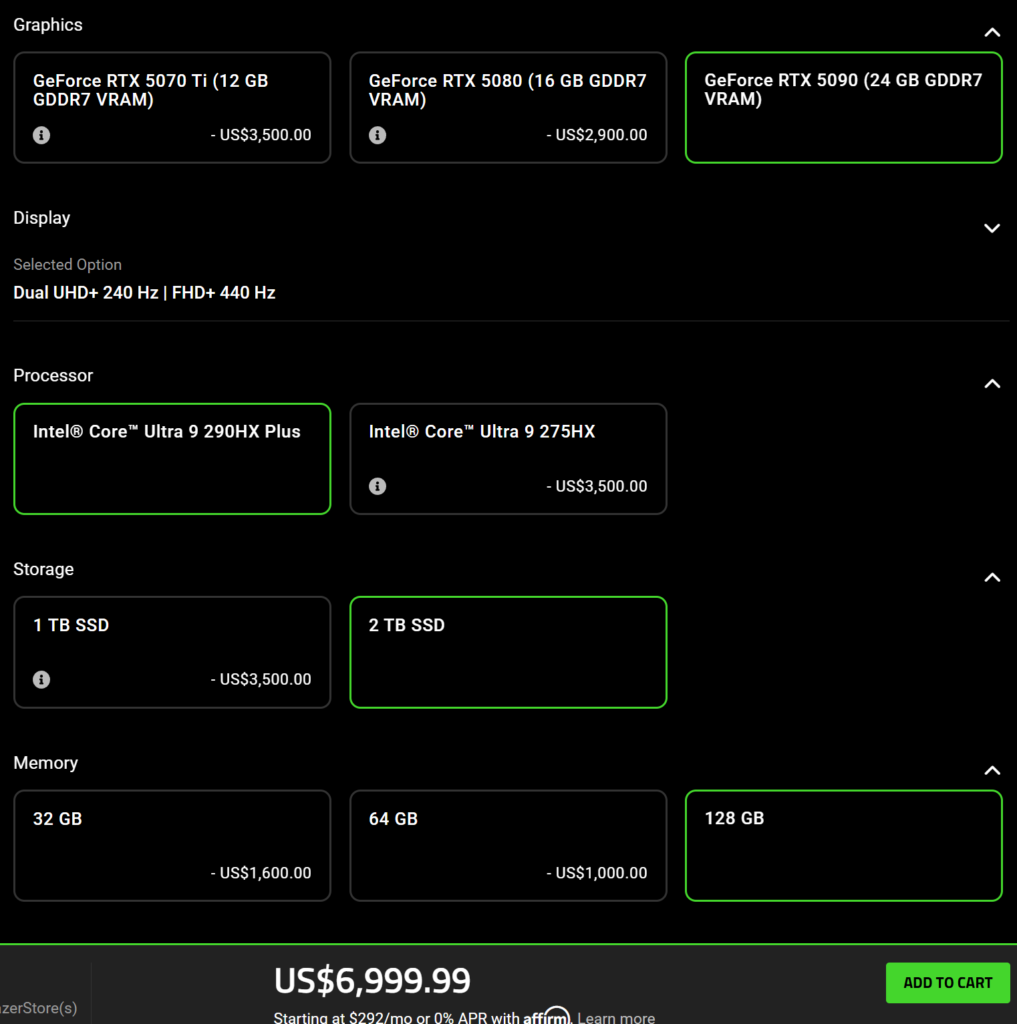Click the - US$2,900.00 price on RTX 5080
The height and width of the screenshot is (1024, 1017).
click(596, 135)
